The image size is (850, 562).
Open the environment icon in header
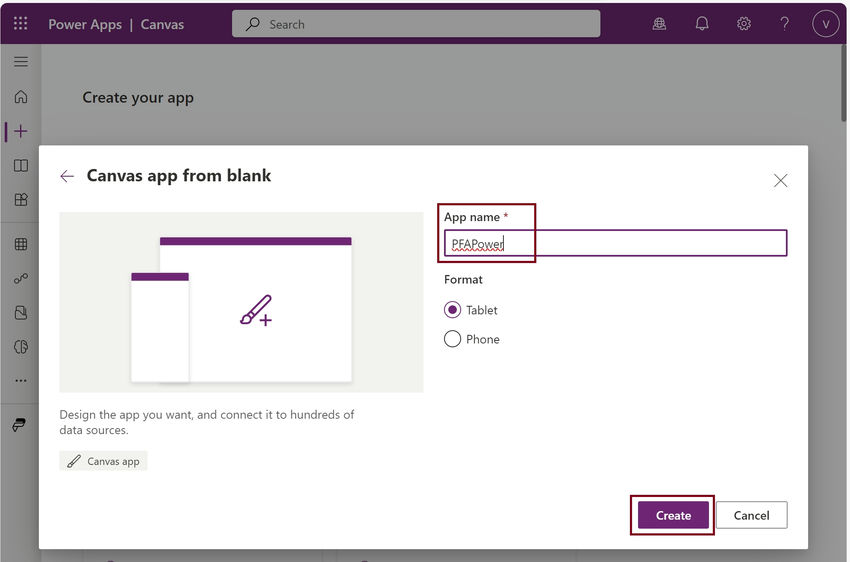pyautogui.click(x=659, y=24)
